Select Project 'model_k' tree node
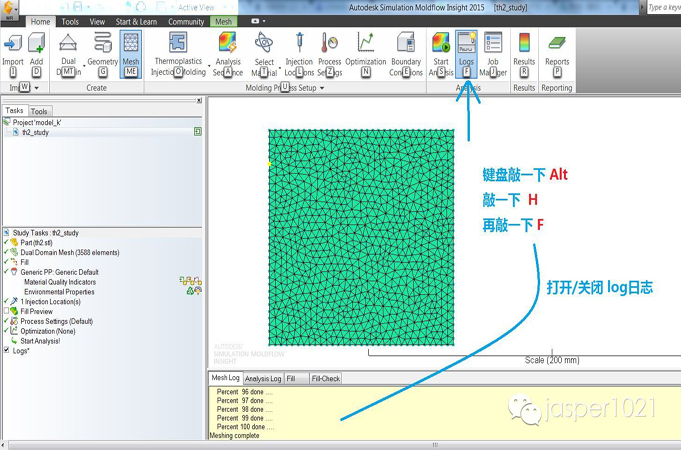Image resolution: width=681 pixels, height=450 pixels. pyautogui.click(x=37, y=122)
